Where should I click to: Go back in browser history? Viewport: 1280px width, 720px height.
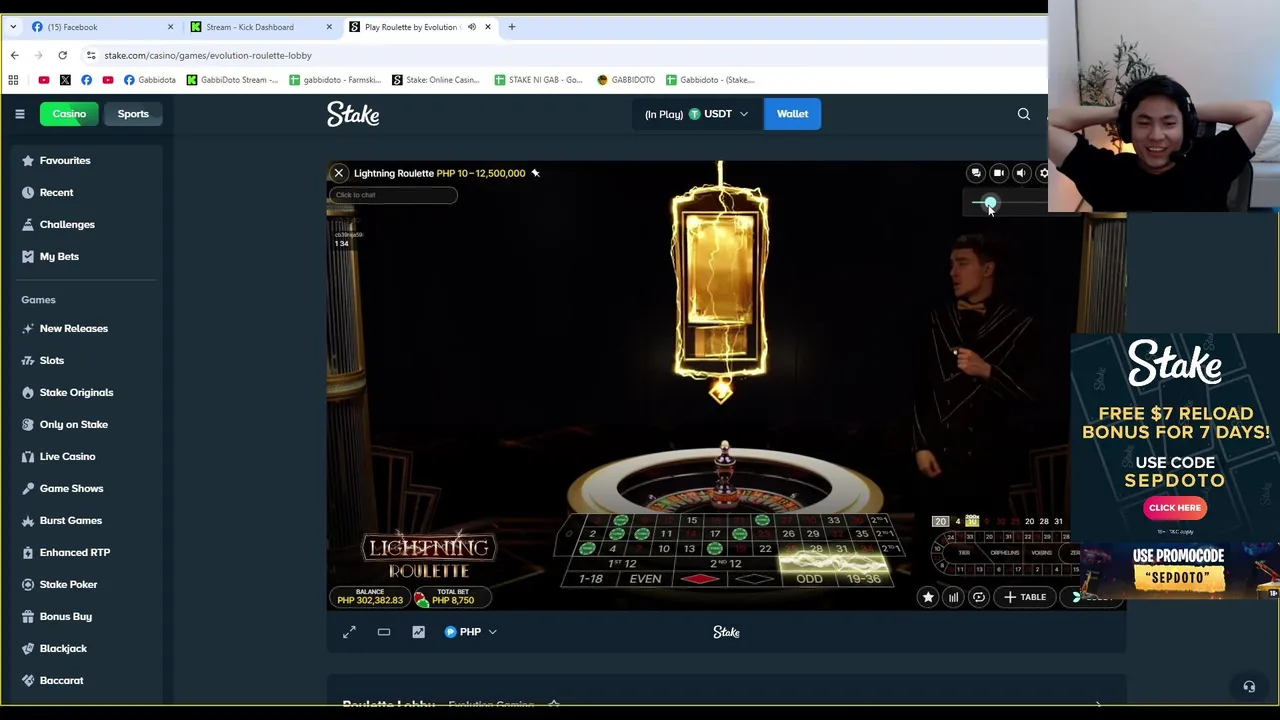coord(14,55)
